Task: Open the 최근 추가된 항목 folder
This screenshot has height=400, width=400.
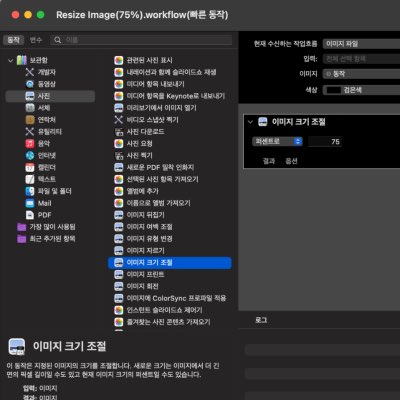Action: [x=47, y=239]
